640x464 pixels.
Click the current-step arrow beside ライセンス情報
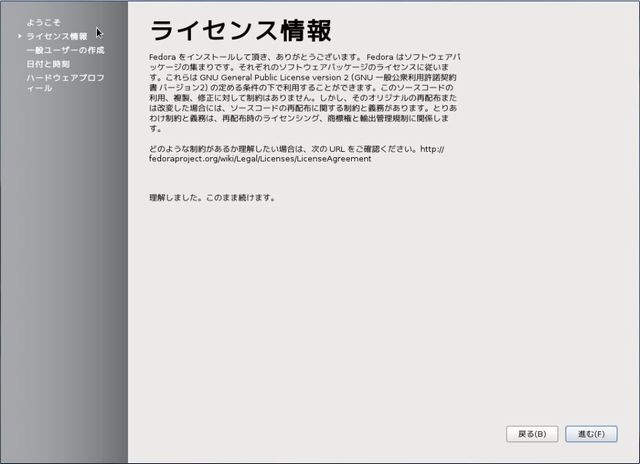20,36
